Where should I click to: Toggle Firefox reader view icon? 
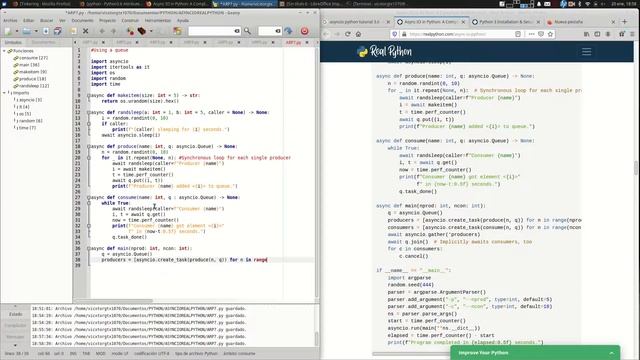pyautogui.click(x=518, y=34)
